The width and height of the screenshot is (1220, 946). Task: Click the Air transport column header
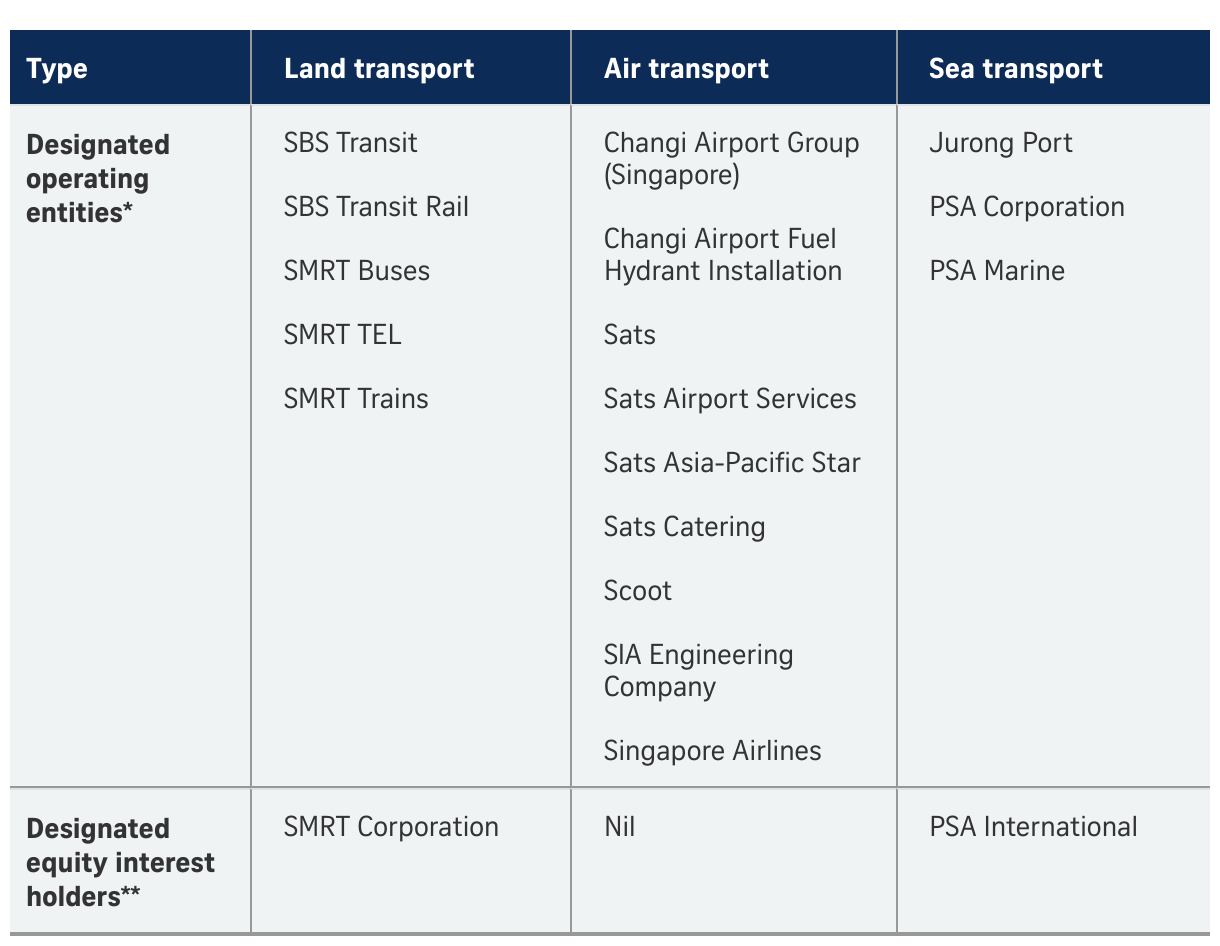tap(686, 69)
